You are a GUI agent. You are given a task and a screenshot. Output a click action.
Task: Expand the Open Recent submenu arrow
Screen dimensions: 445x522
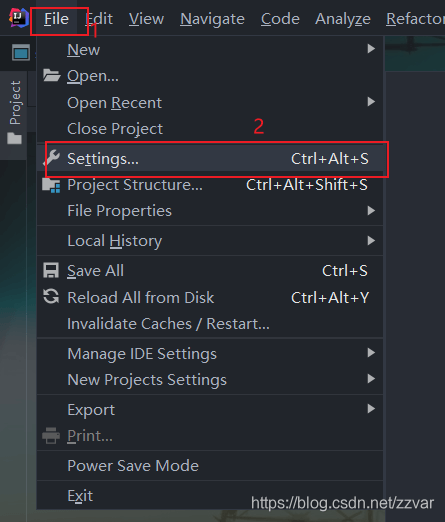tap(371, 102)
